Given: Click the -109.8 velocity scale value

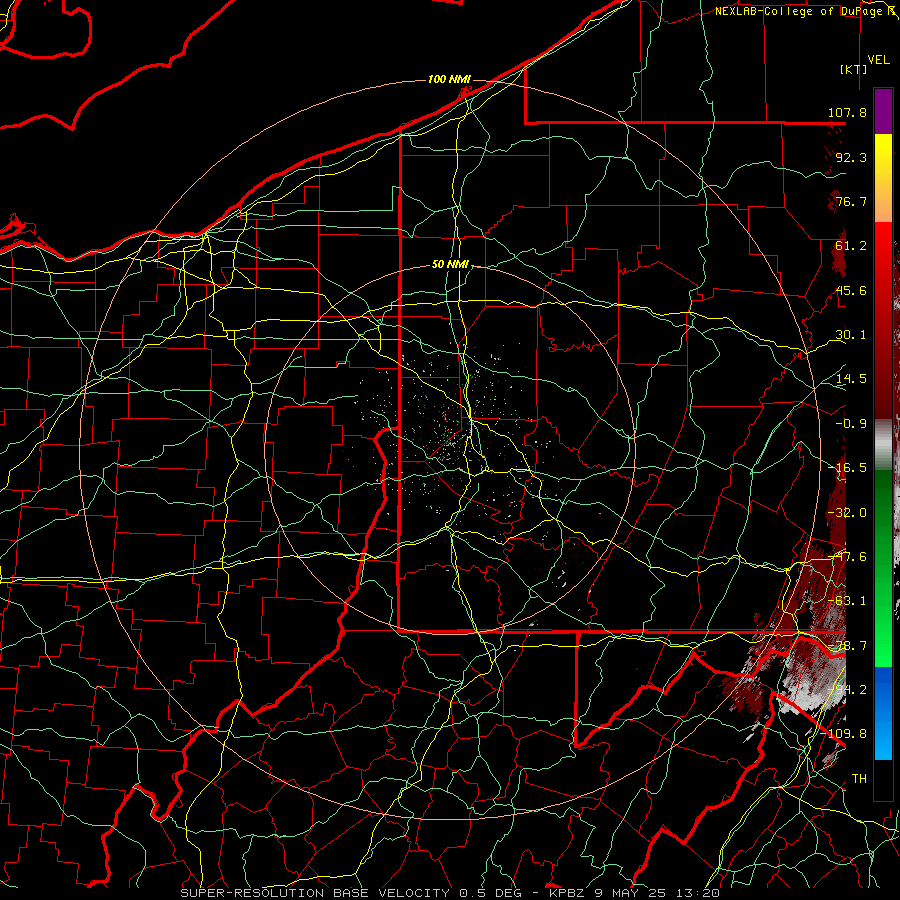Looking at the screenshot, I should coord(844,734).
